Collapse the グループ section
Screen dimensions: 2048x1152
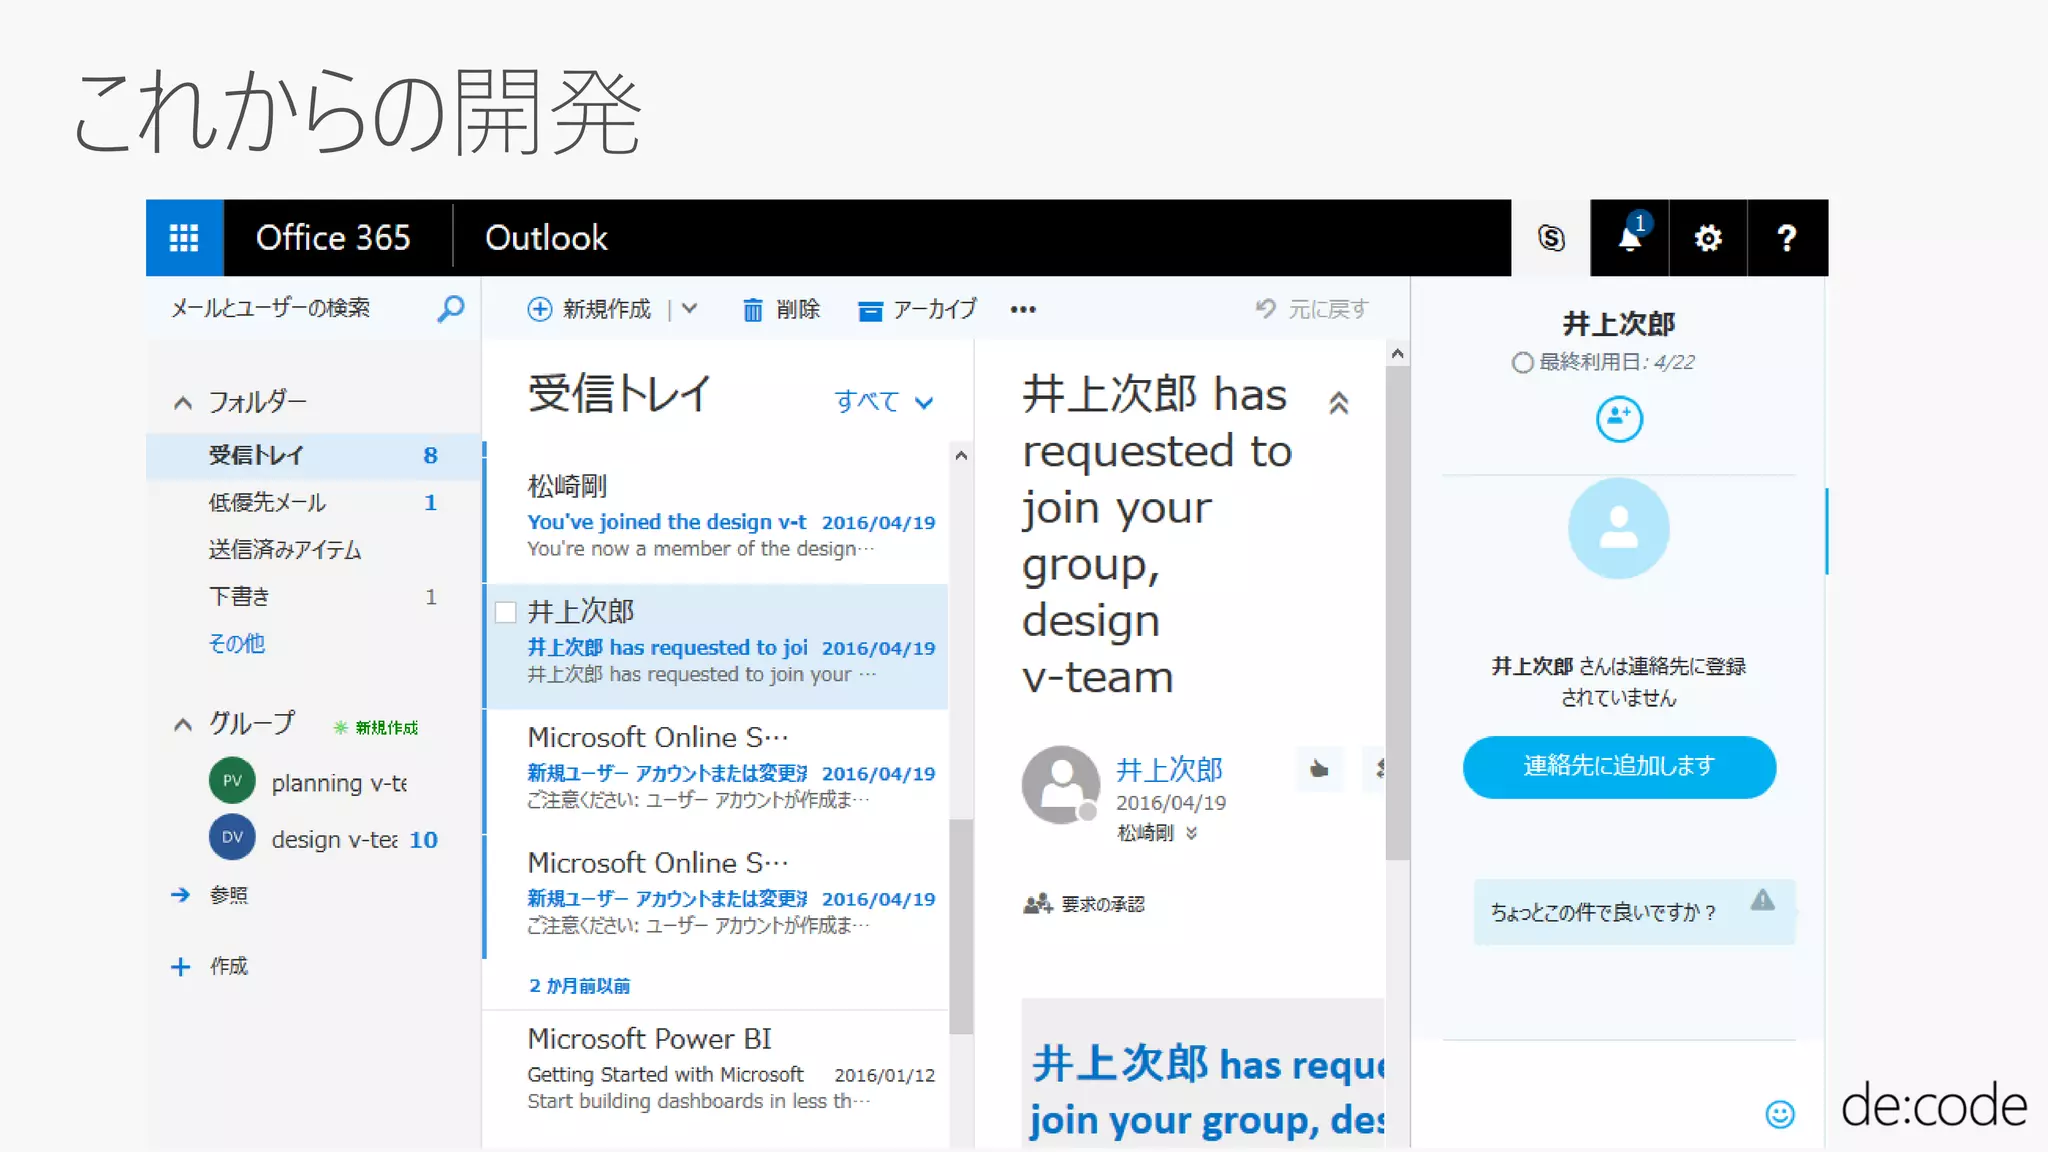click(x=183, y=725)
